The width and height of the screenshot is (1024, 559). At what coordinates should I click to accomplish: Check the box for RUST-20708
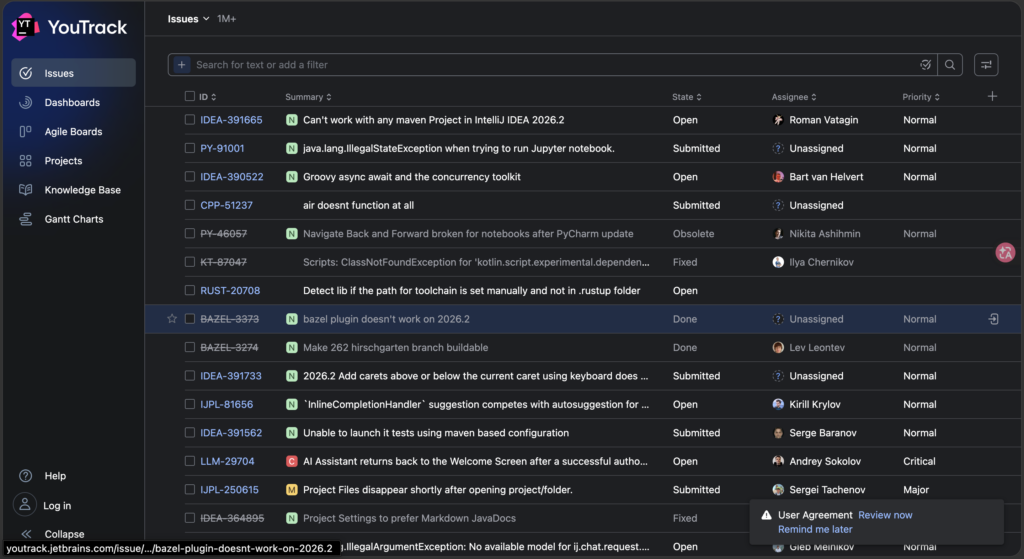[x=189, y=290]
